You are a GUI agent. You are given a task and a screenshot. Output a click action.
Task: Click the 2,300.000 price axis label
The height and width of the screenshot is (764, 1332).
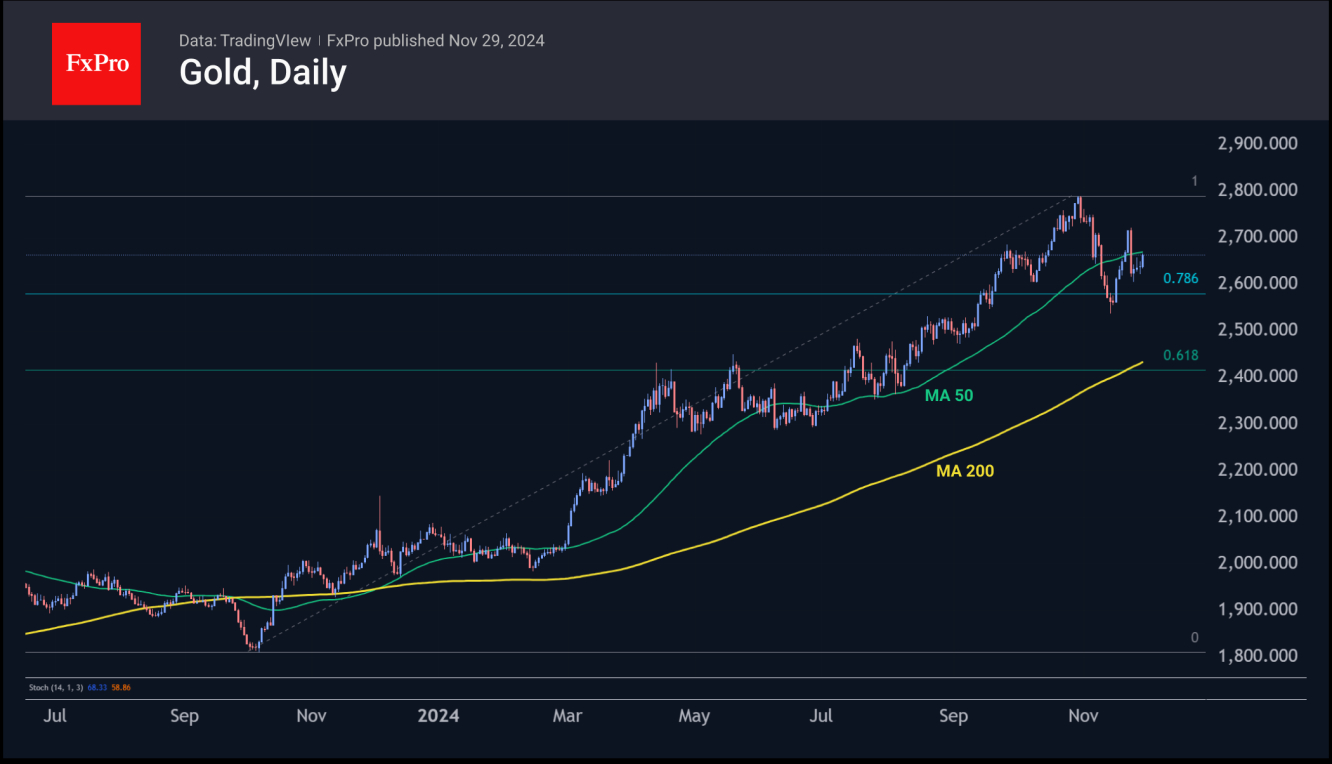(1258, 423)
